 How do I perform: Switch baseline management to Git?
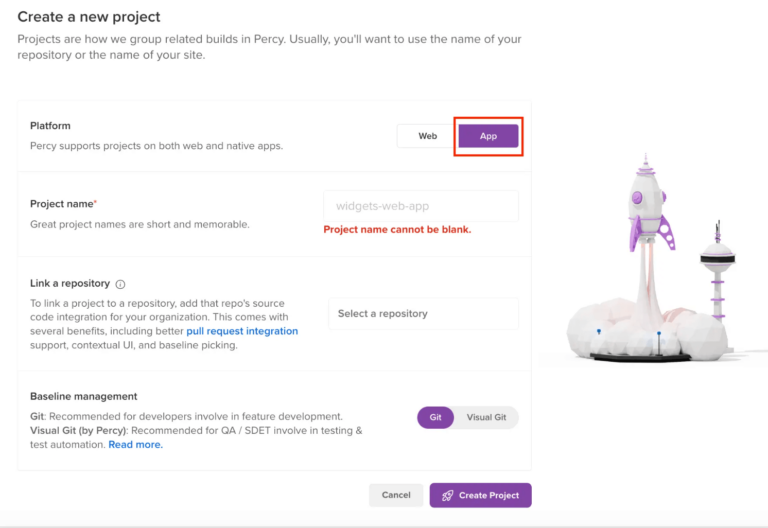pyautogui.click(x=436, y=417)
